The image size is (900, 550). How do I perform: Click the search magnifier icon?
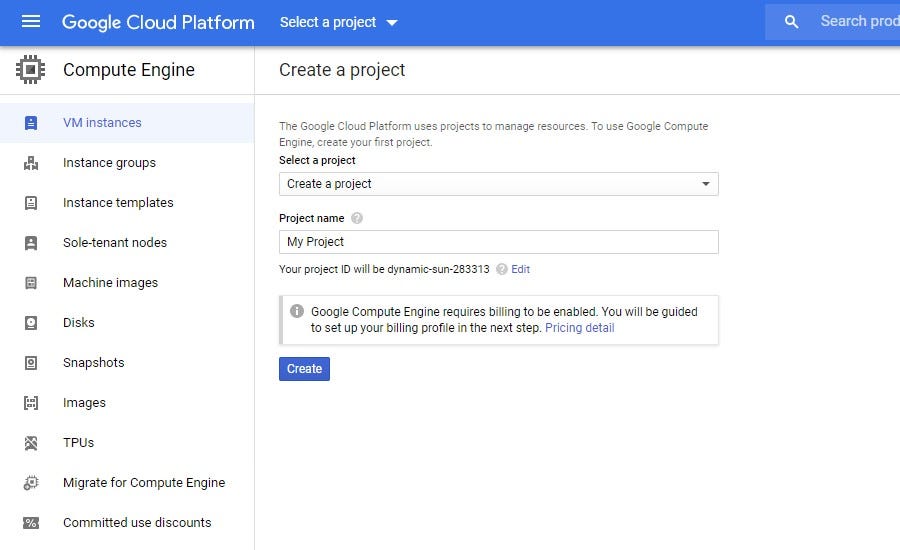pyautogui.click(x=792, y=22)
